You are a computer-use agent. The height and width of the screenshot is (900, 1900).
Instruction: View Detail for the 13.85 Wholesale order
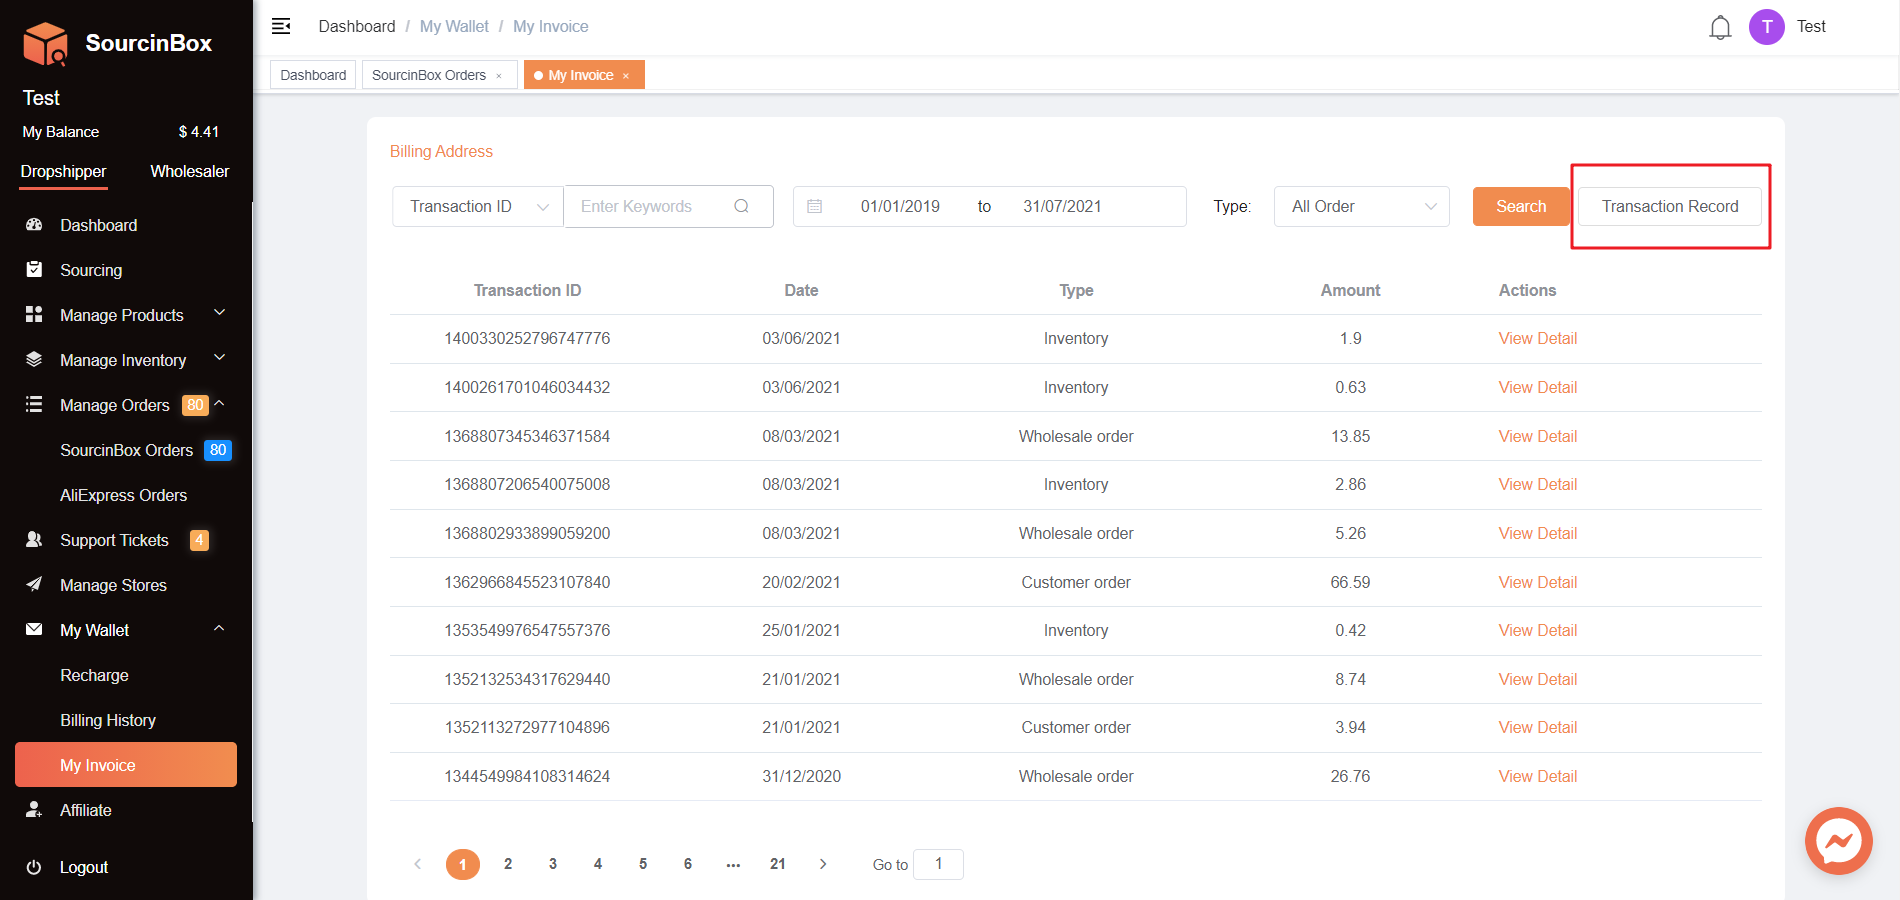1537,436
